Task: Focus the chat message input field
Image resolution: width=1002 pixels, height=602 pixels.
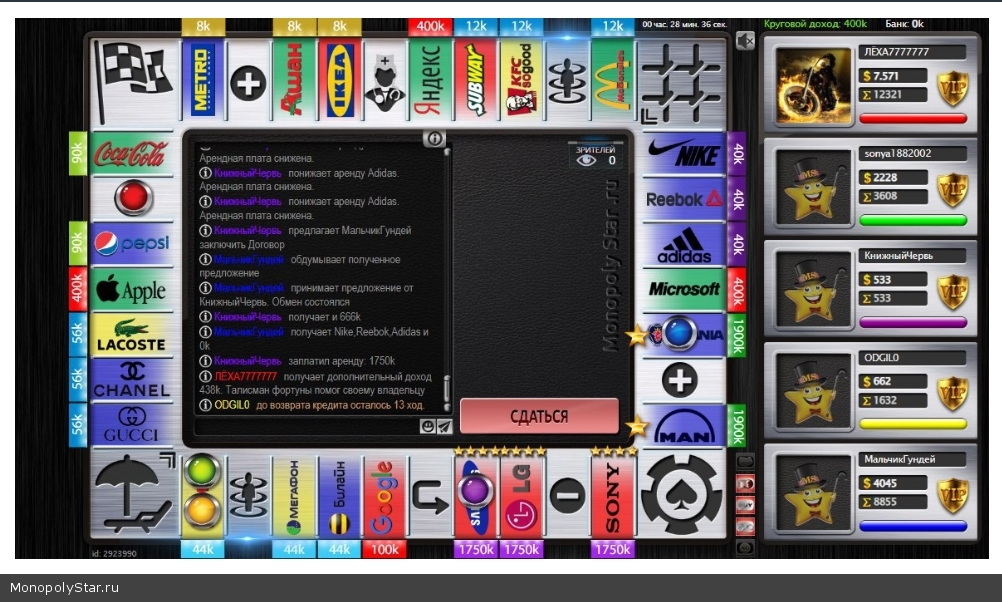Action: point(307,426)
